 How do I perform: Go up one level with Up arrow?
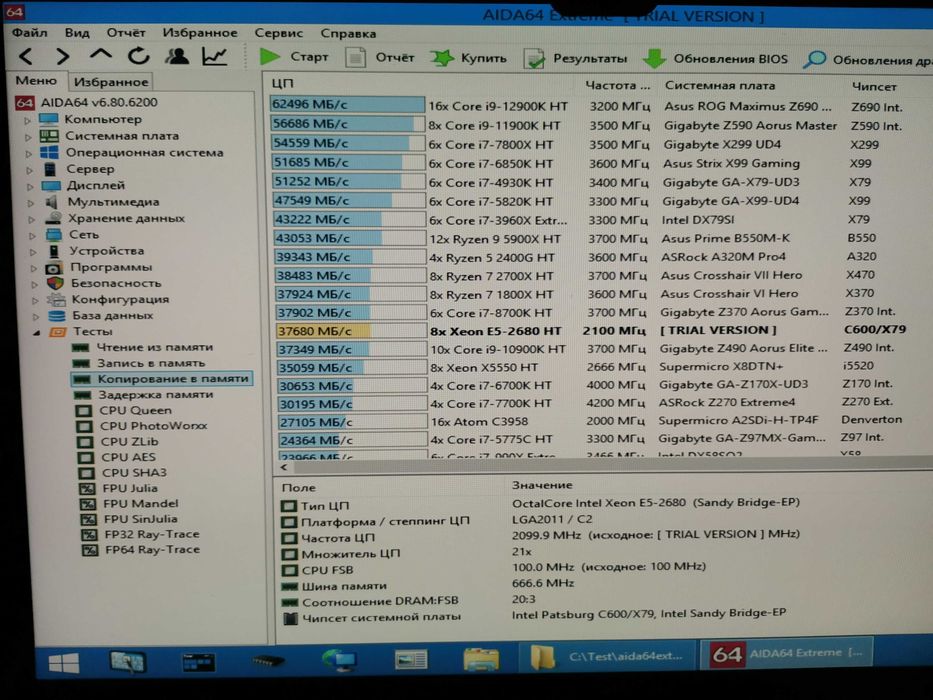101,55
